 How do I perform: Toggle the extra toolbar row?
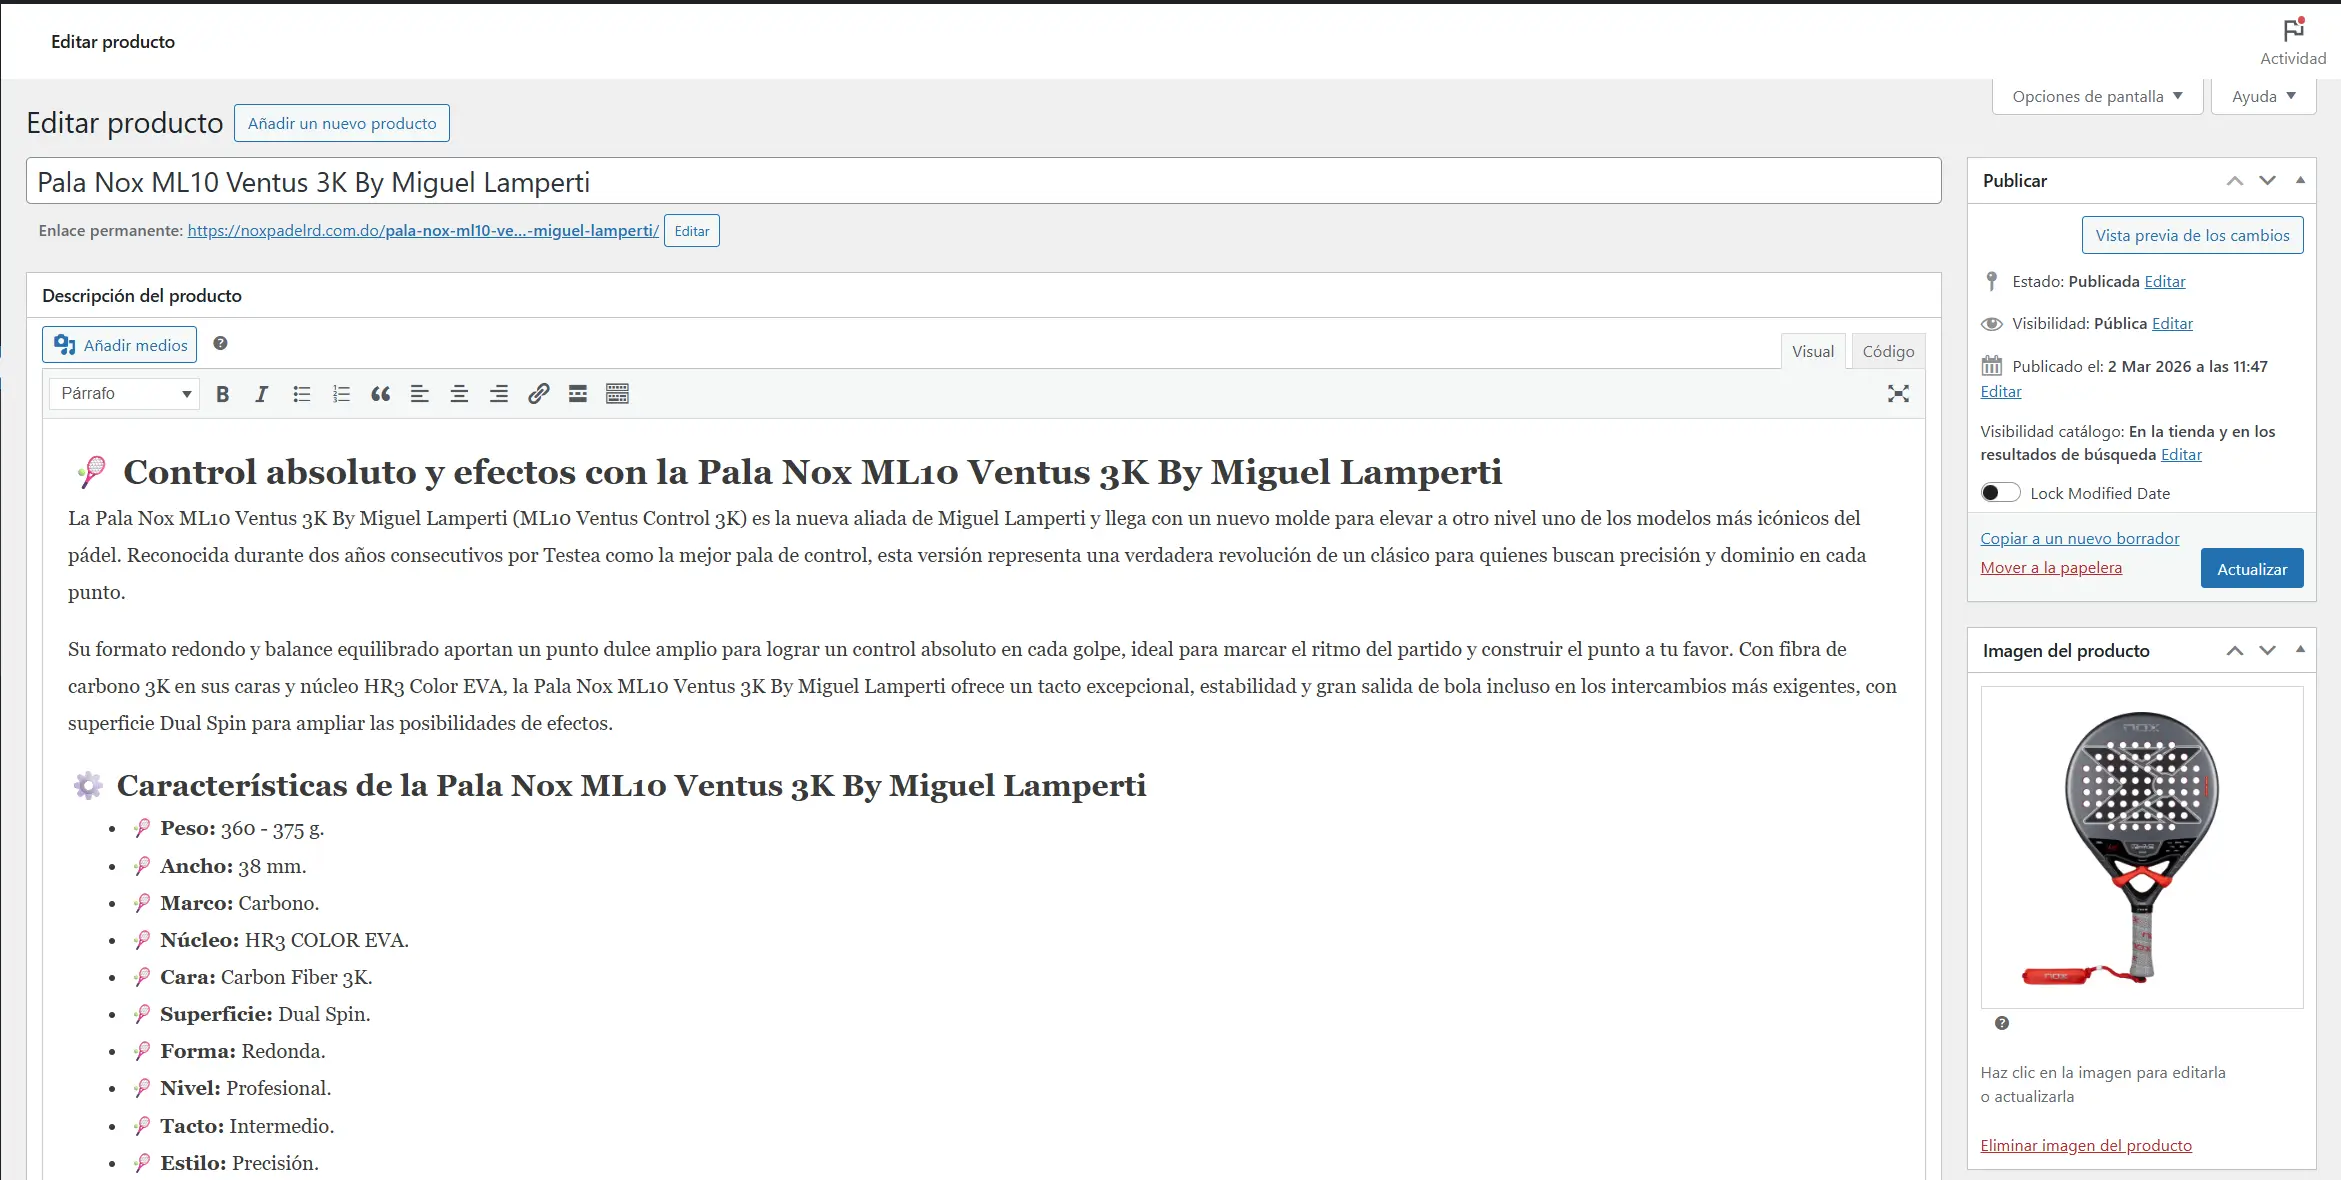(617, 394)
